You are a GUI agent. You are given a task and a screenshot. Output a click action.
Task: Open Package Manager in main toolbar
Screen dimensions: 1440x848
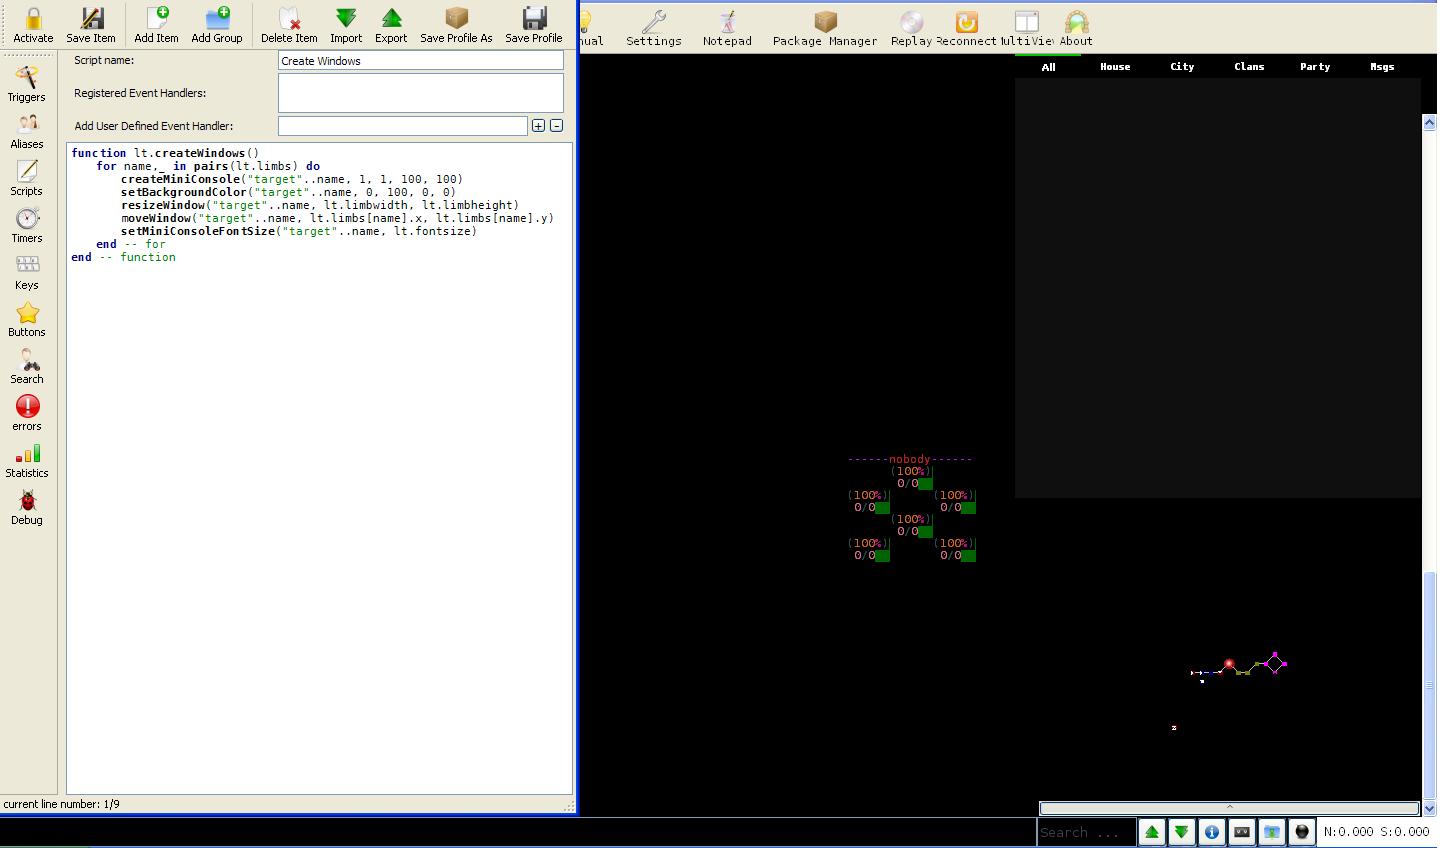825,28
